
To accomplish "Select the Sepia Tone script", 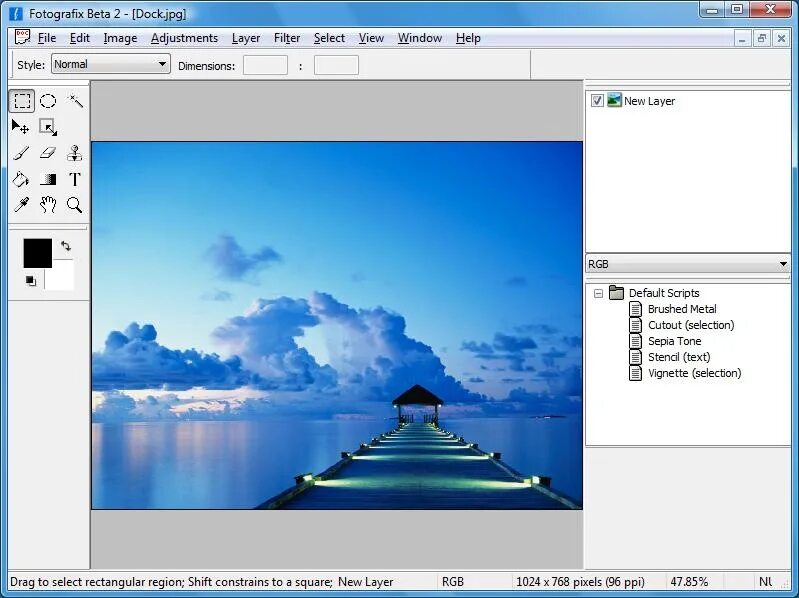I will tap(674, 341).
